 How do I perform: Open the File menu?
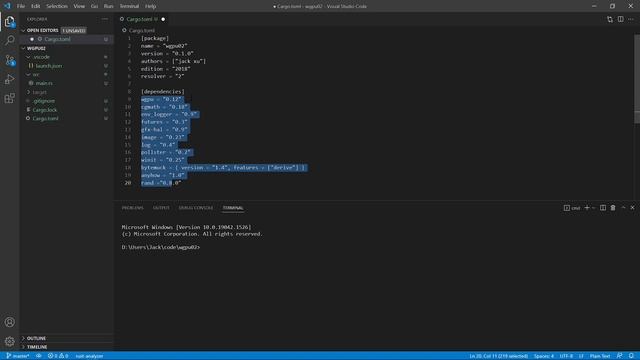(21, 6)
